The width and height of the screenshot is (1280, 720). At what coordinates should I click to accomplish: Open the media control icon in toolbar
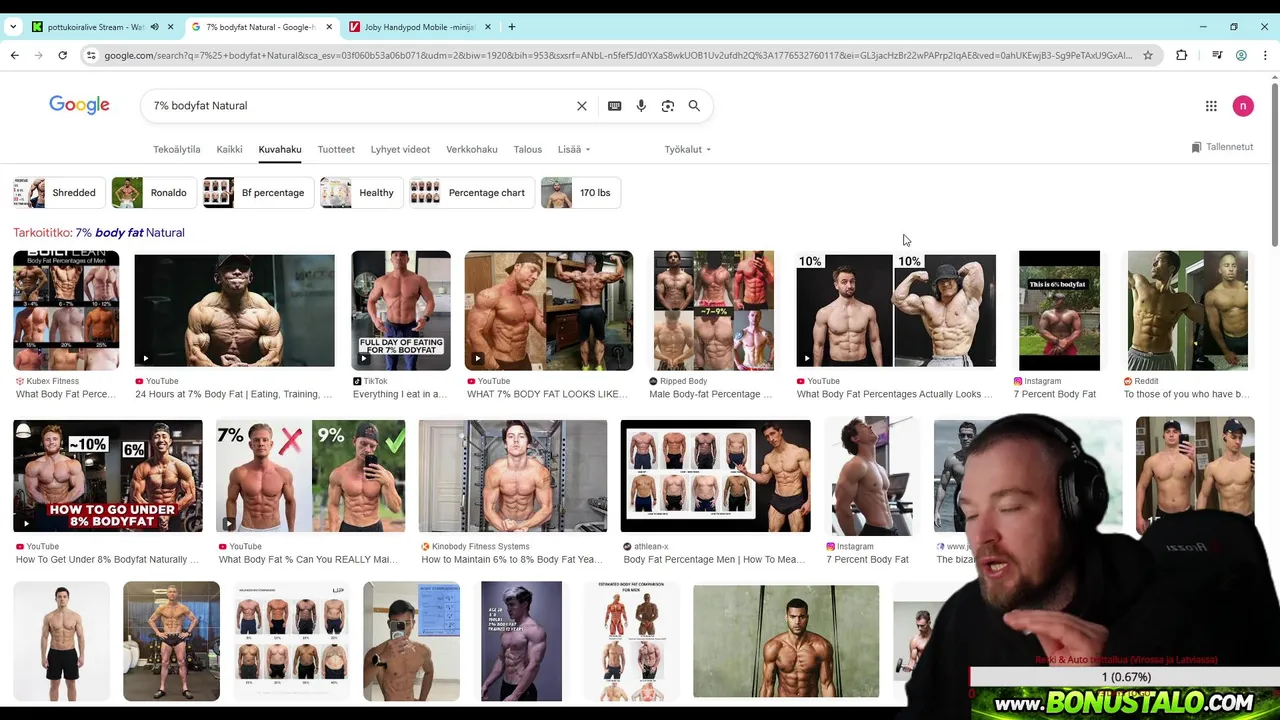1217,55
